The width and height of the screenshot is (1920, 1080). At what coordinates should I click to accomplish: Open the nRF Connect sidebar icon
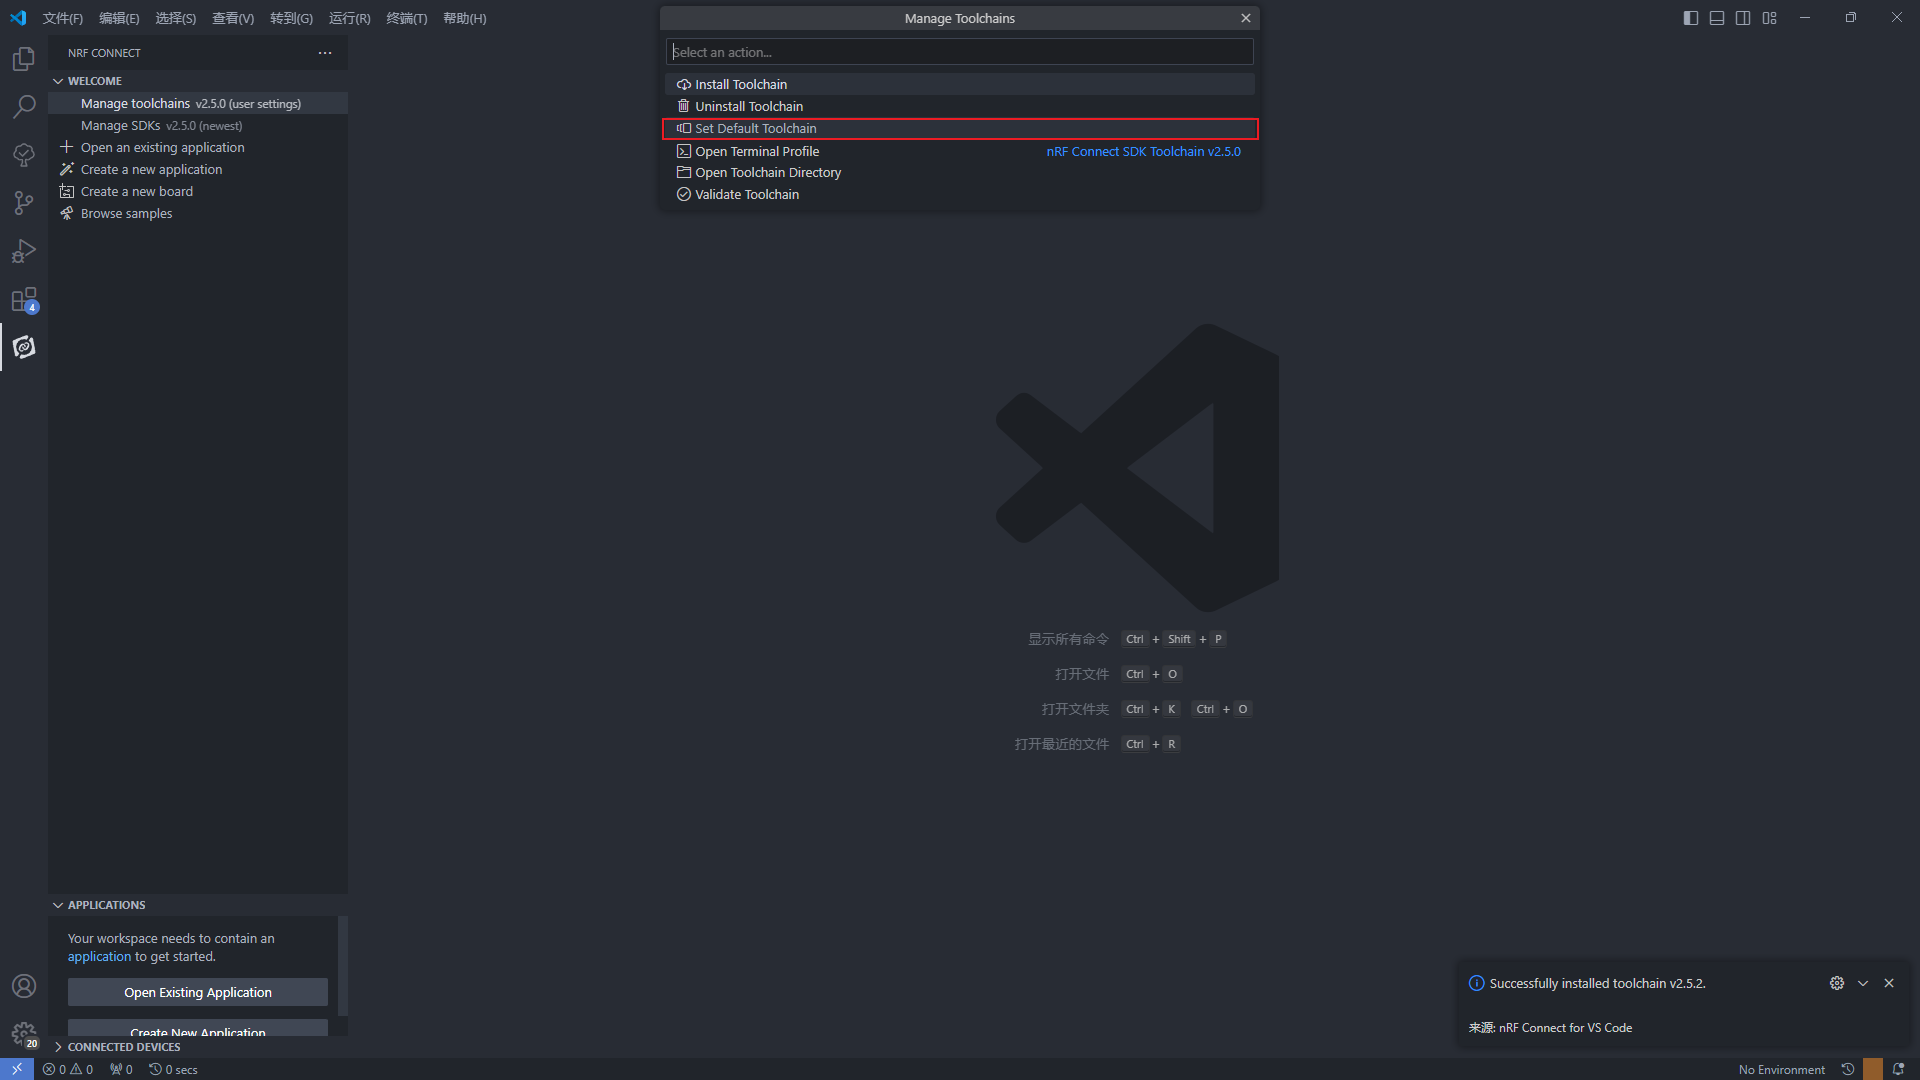[24, 347]
